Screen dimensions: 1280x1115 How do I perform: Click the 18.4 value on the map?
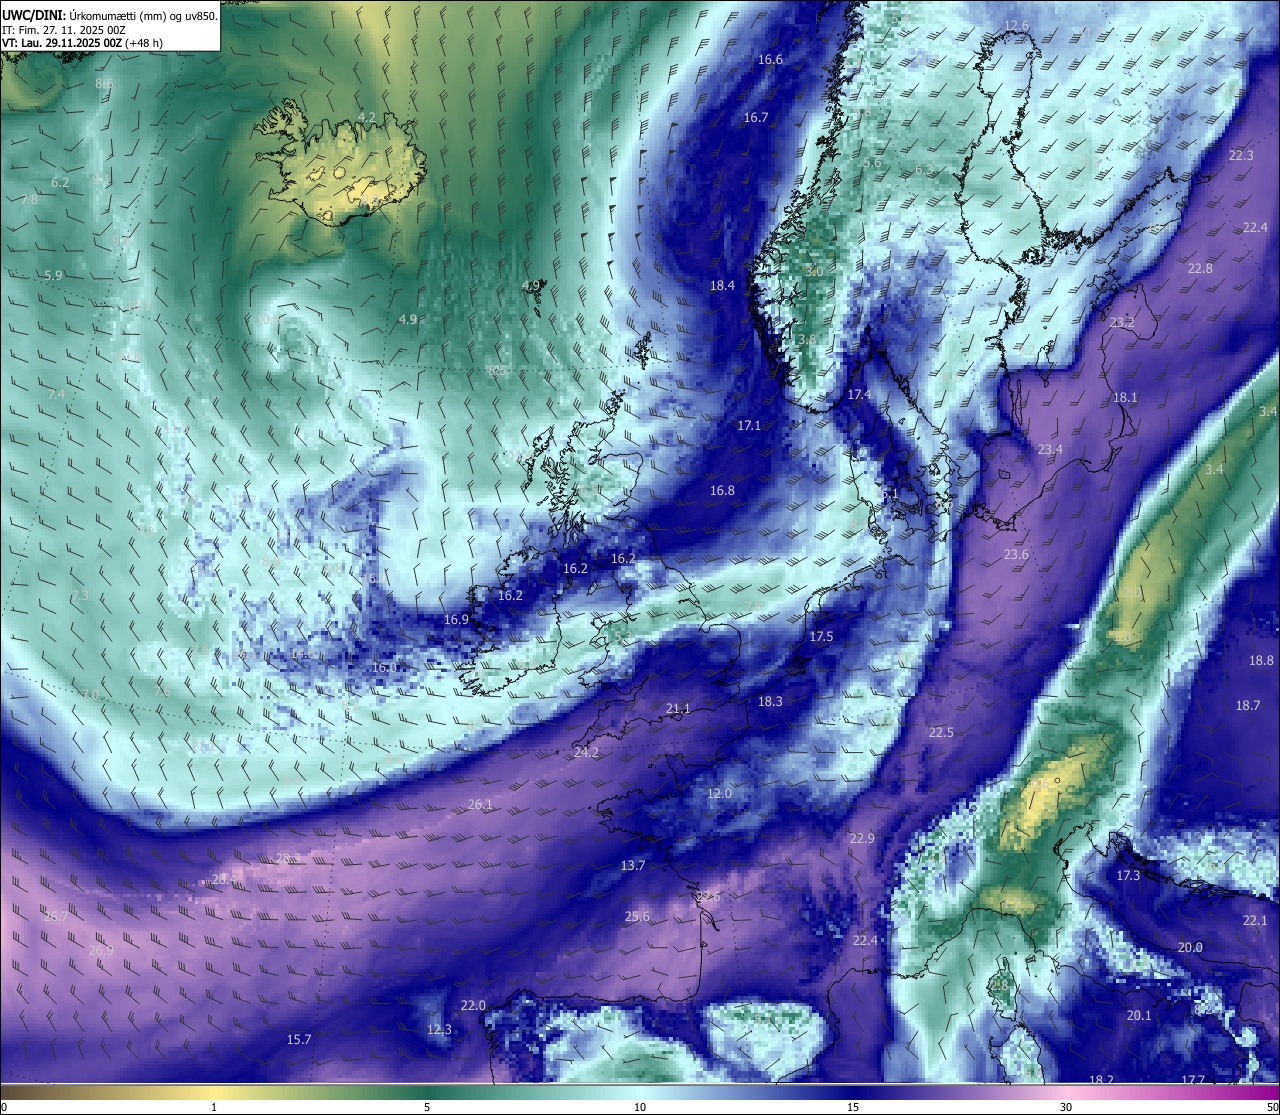coord(722,286)
